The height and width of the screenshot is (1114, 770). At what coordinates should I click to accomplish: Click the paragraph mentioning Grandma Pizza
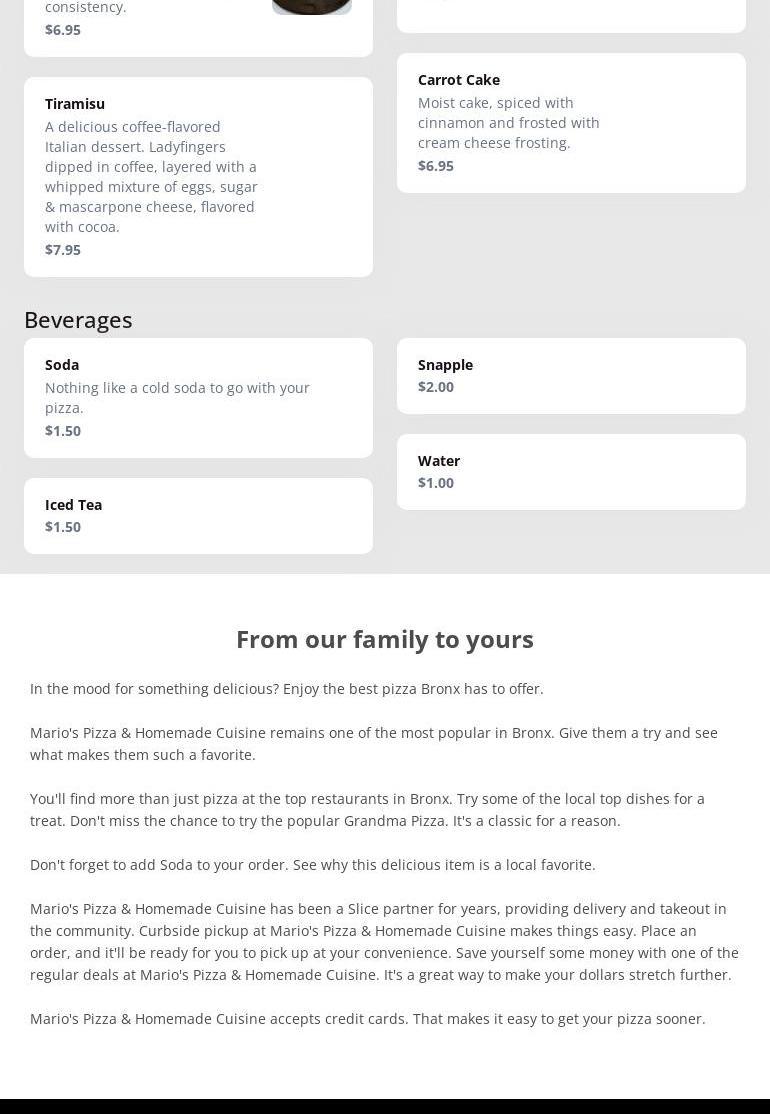pos(367,810)
